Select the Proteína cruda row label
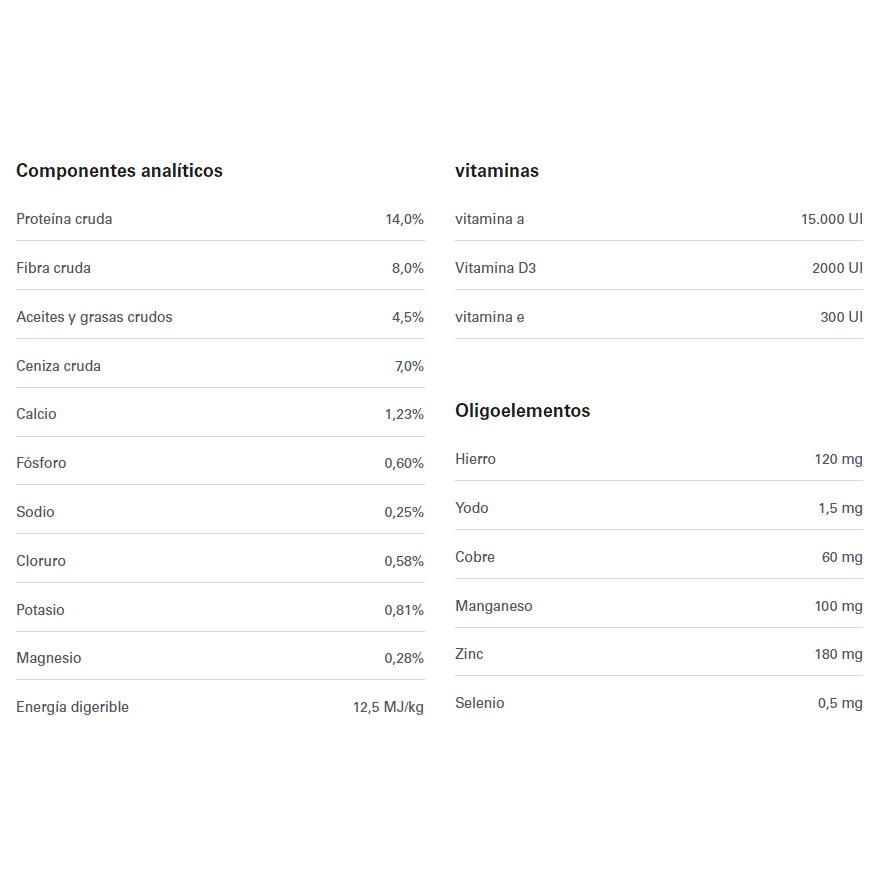The width and height of the screenshot is (879, 879). click(x=64, y=219)
